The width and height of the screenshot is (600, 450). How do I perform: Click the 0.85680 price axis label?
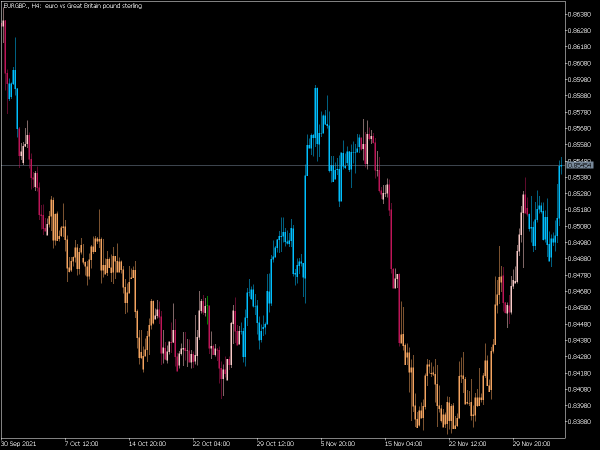point(579,128)
